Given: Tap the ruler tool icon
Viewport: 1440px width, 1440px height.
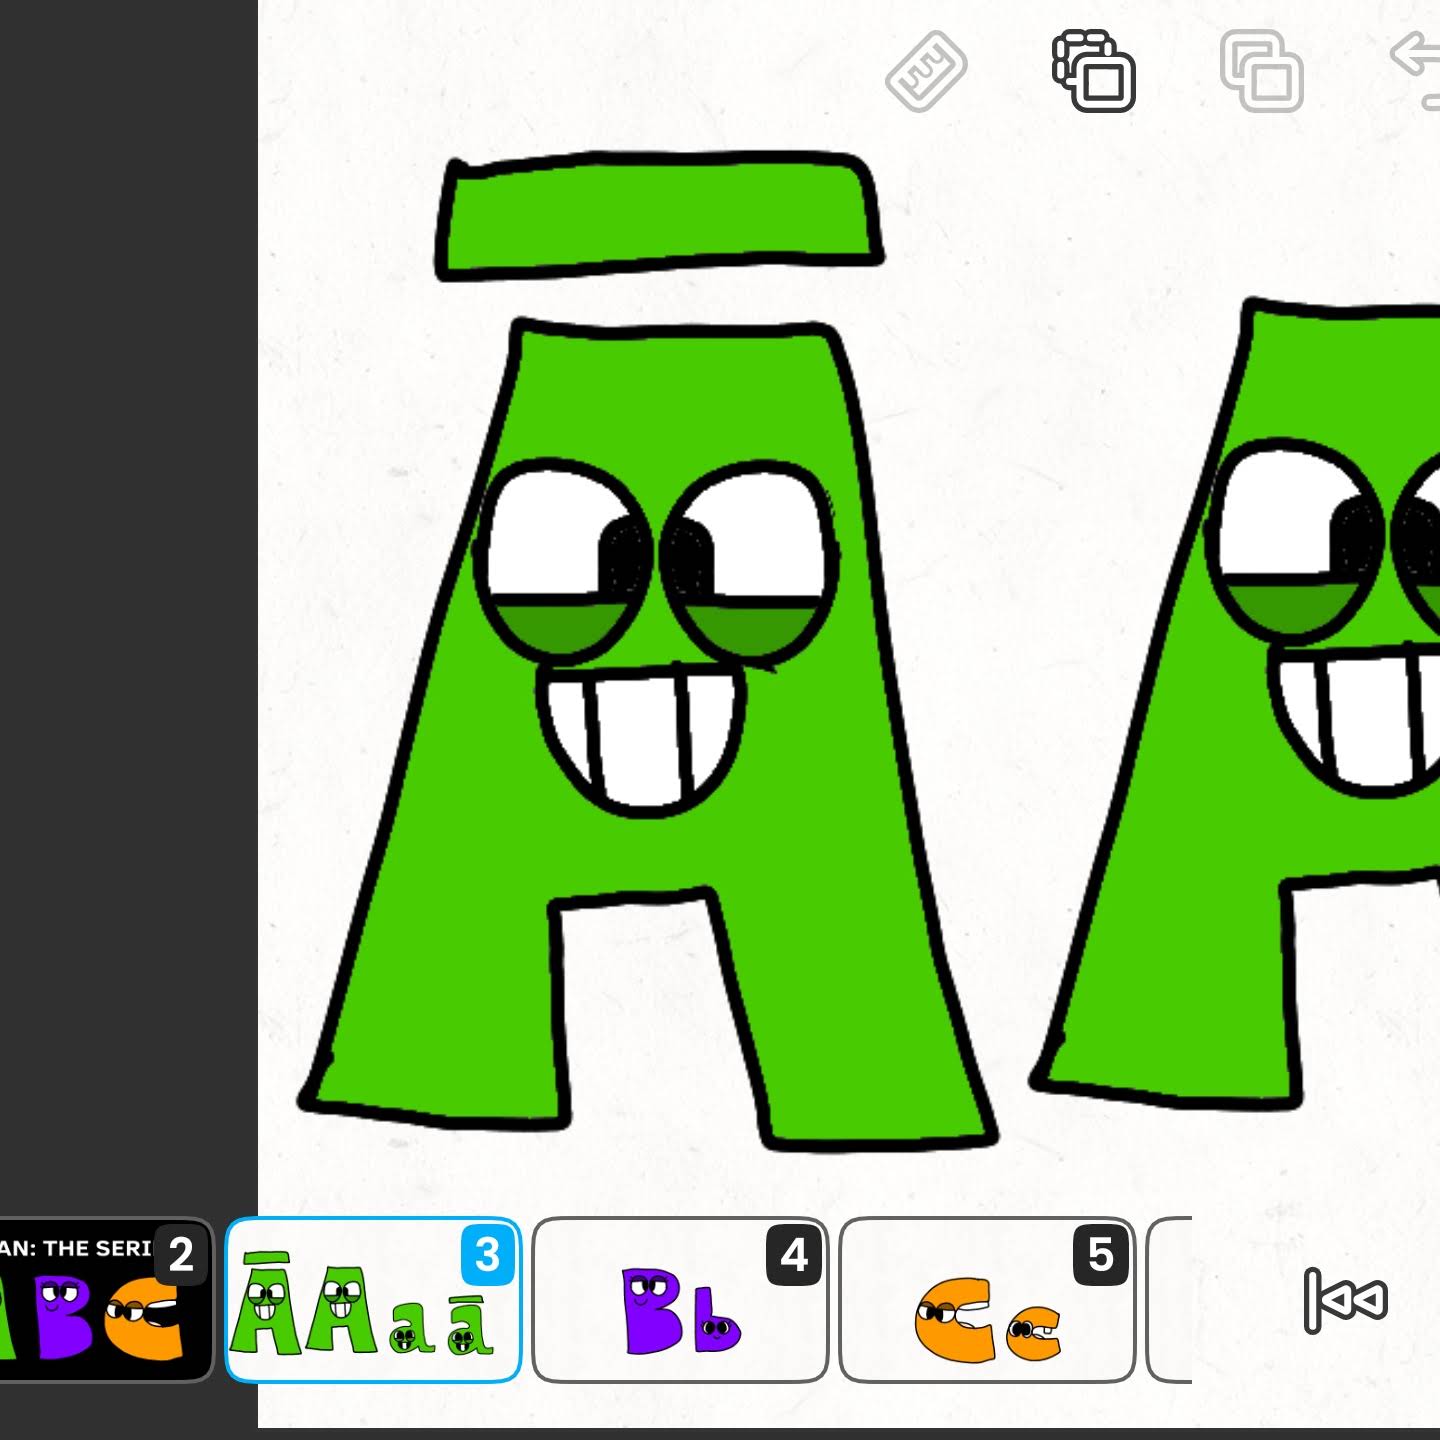Looking at the screenshot, I should tap(926, 72).
